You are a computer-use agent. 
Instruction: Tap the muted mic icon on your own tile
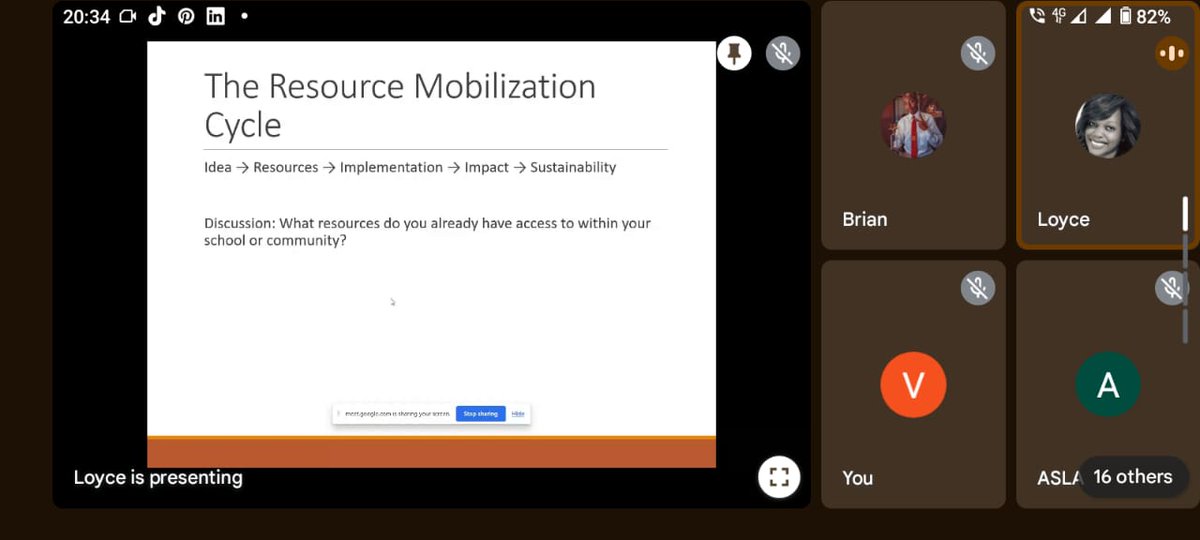click(977, 288)
